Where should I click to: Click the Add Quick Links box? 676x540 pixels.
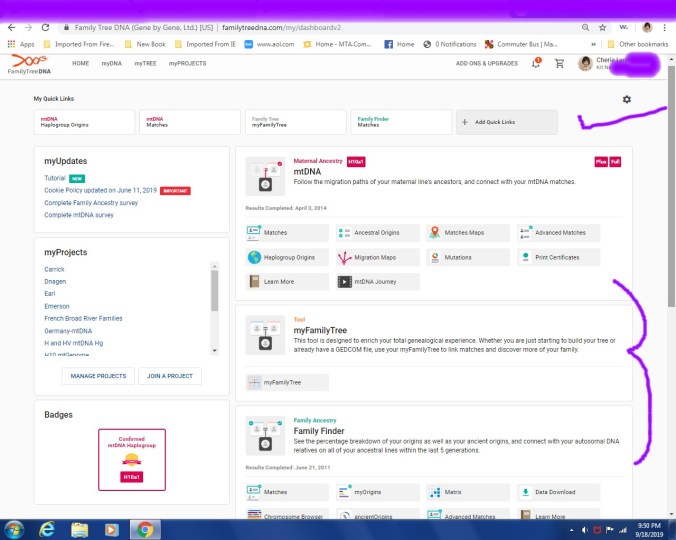(x=506, y=122)
